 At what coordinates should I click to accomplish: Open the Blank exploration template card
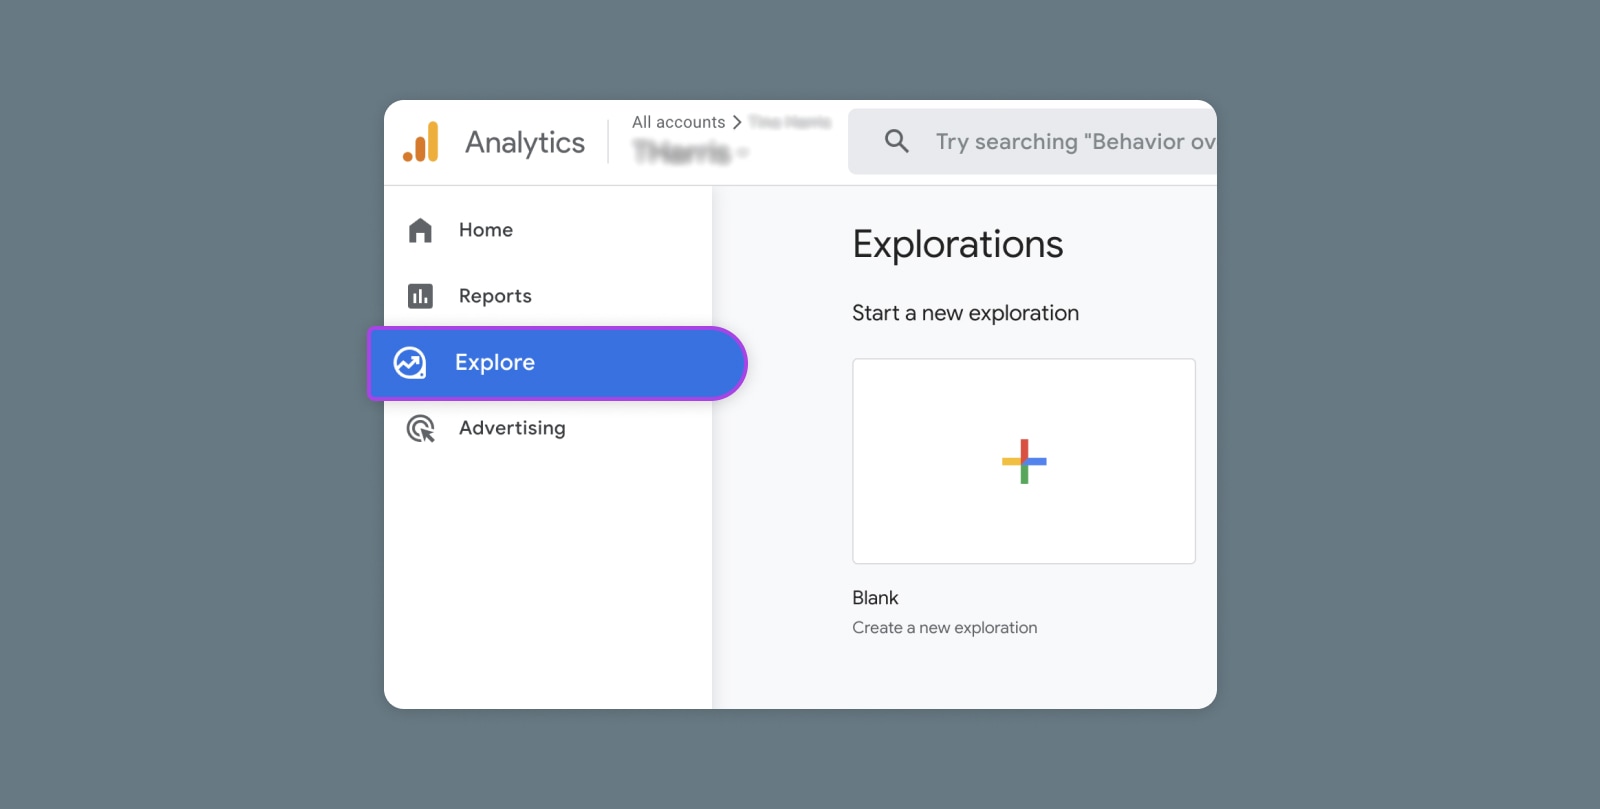click(1024, 461)
